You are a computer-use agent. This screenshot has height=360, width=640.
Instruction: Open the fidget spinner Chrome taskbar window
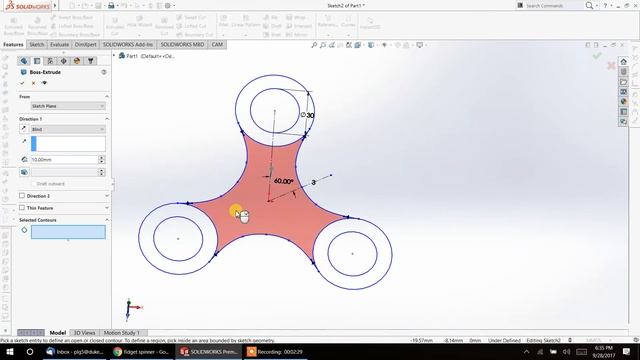point(141,351)
